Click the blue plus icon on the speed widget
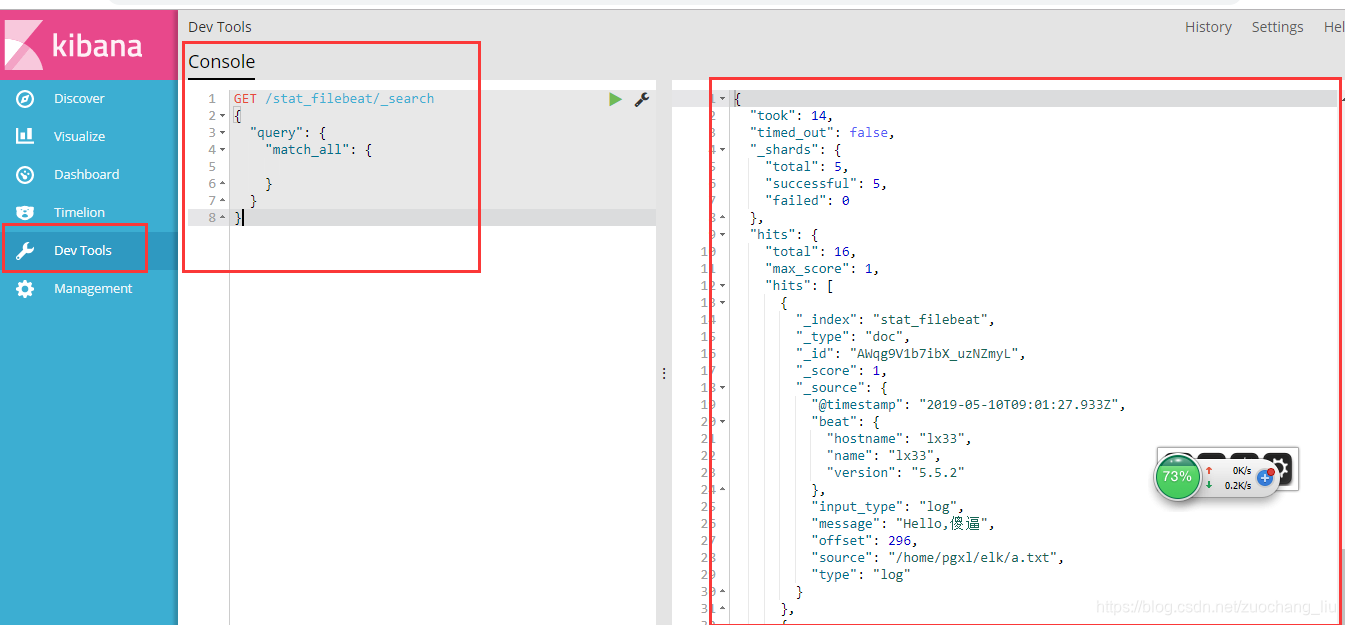1345x625 pixels. tap(1264, 478)
